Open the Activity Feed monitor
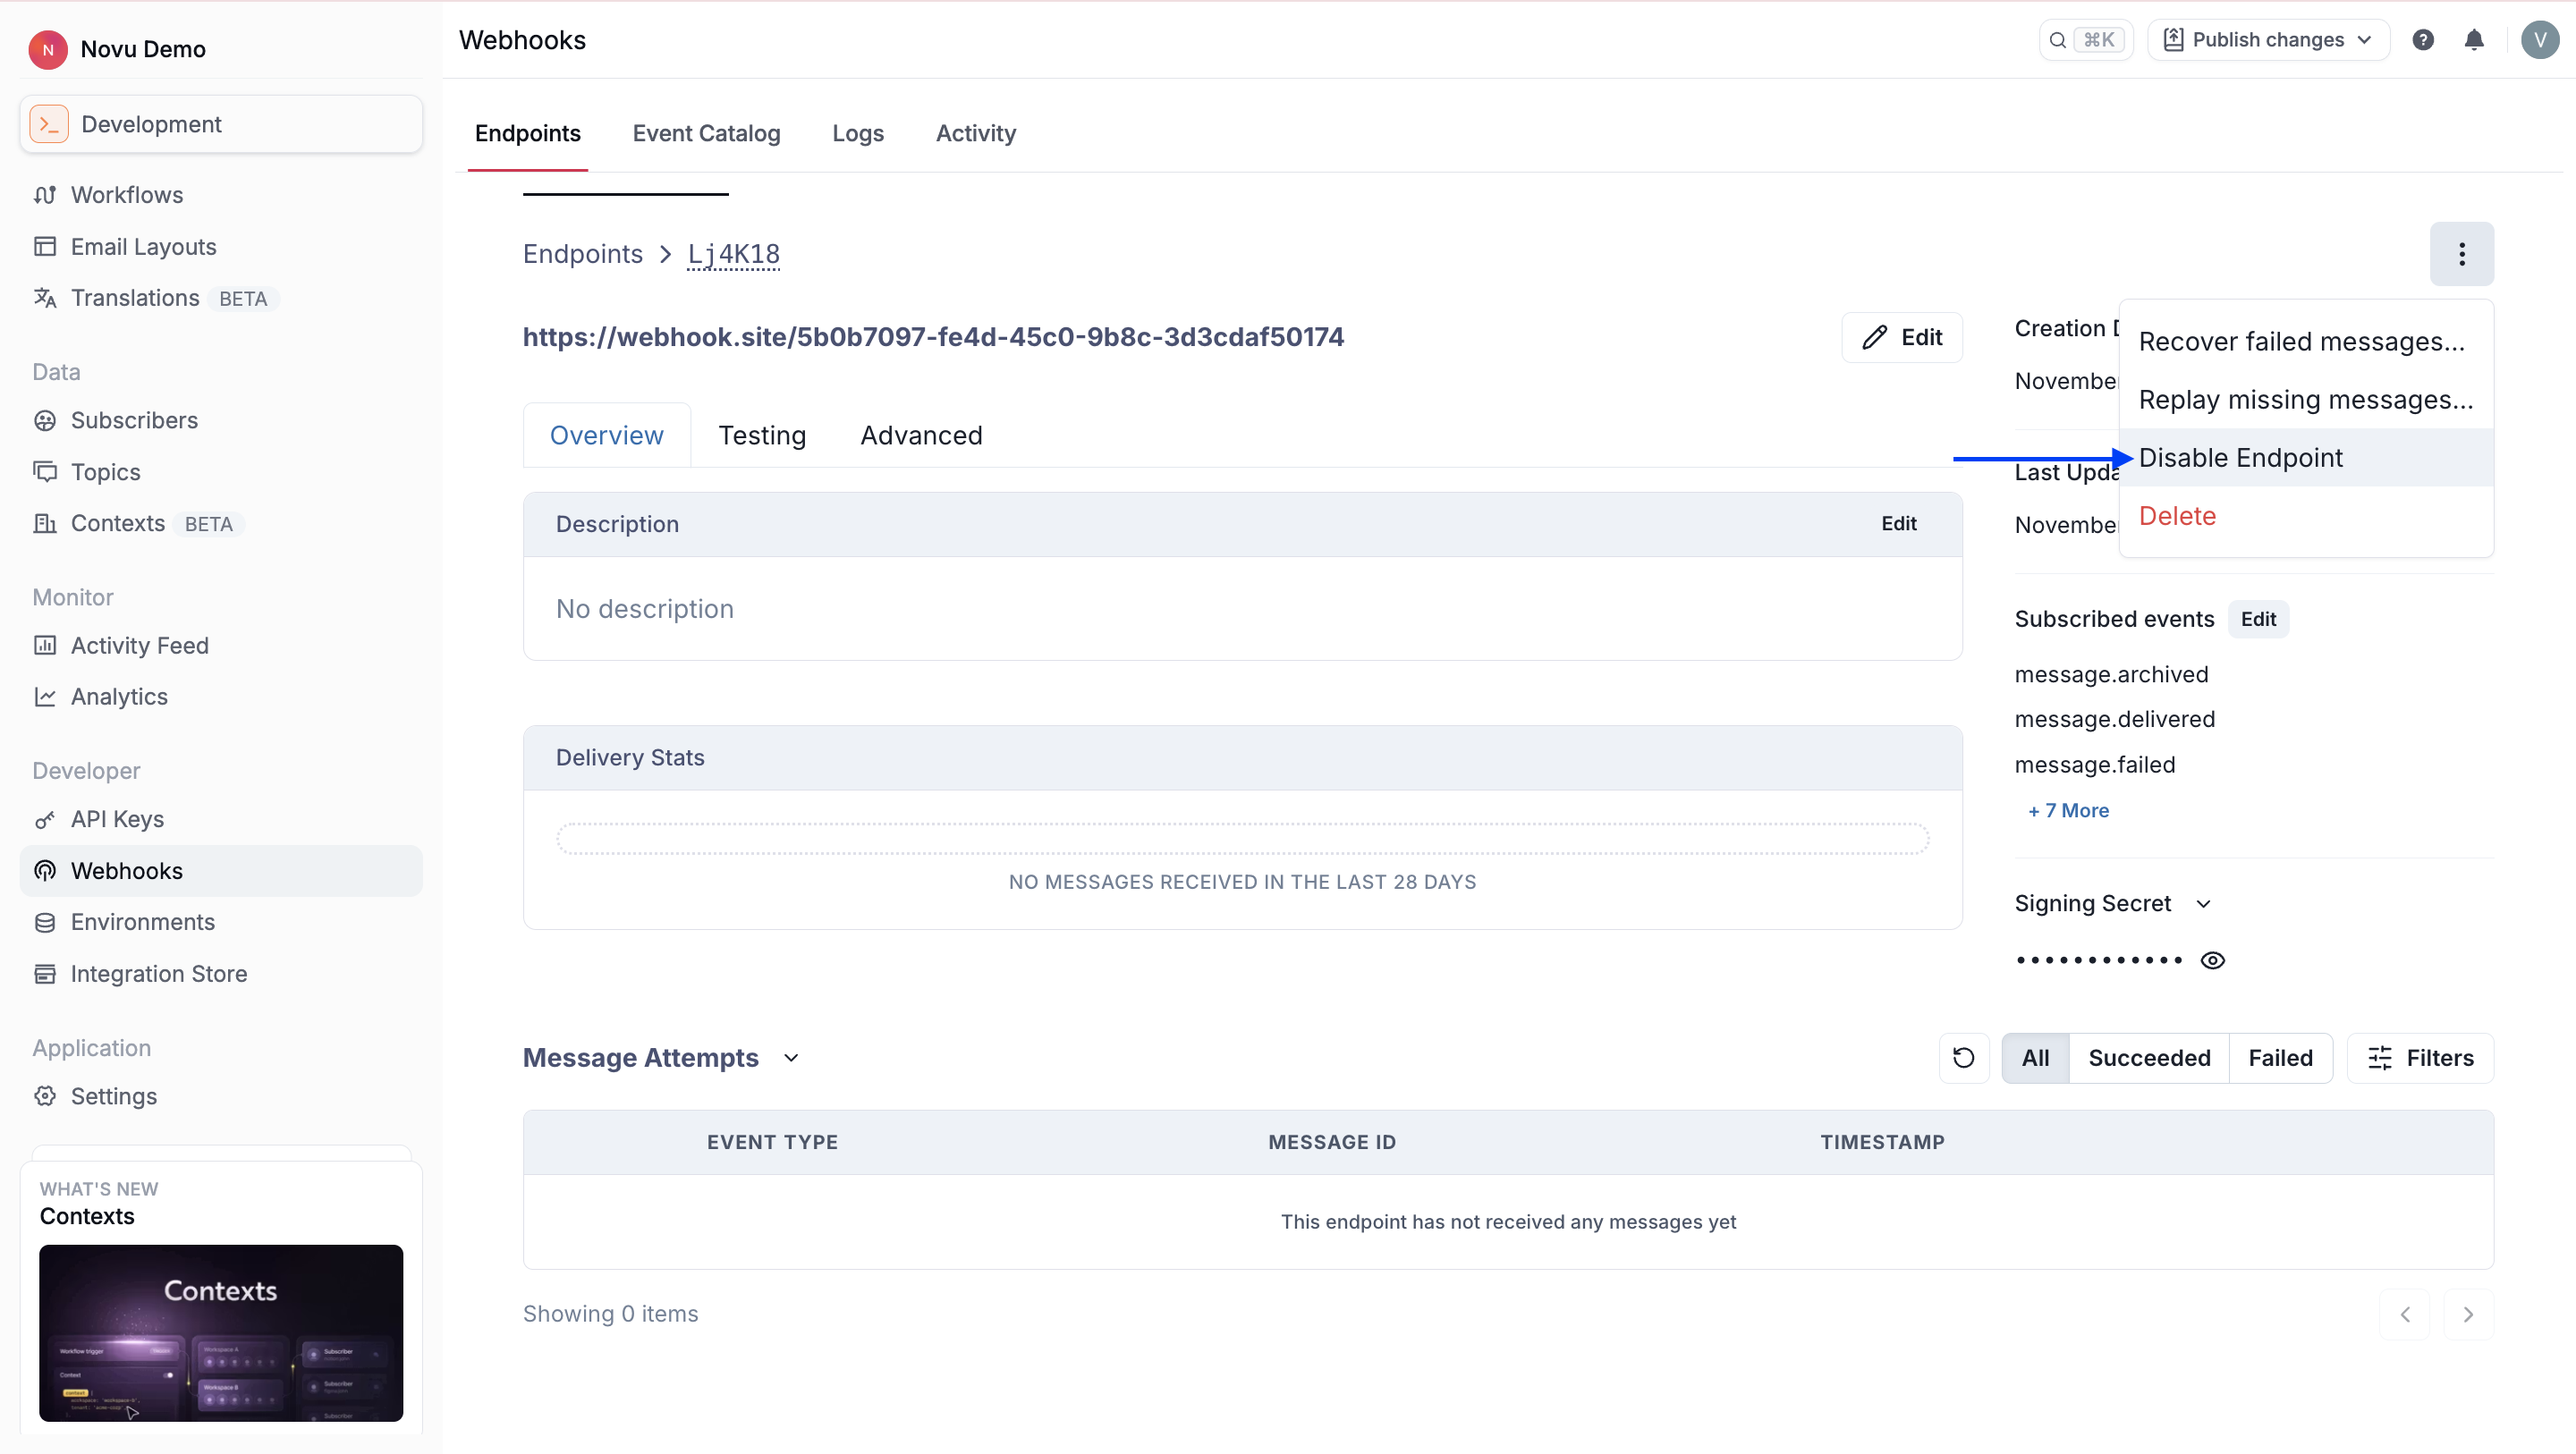 pyautogui.click(x=140, y=645)
